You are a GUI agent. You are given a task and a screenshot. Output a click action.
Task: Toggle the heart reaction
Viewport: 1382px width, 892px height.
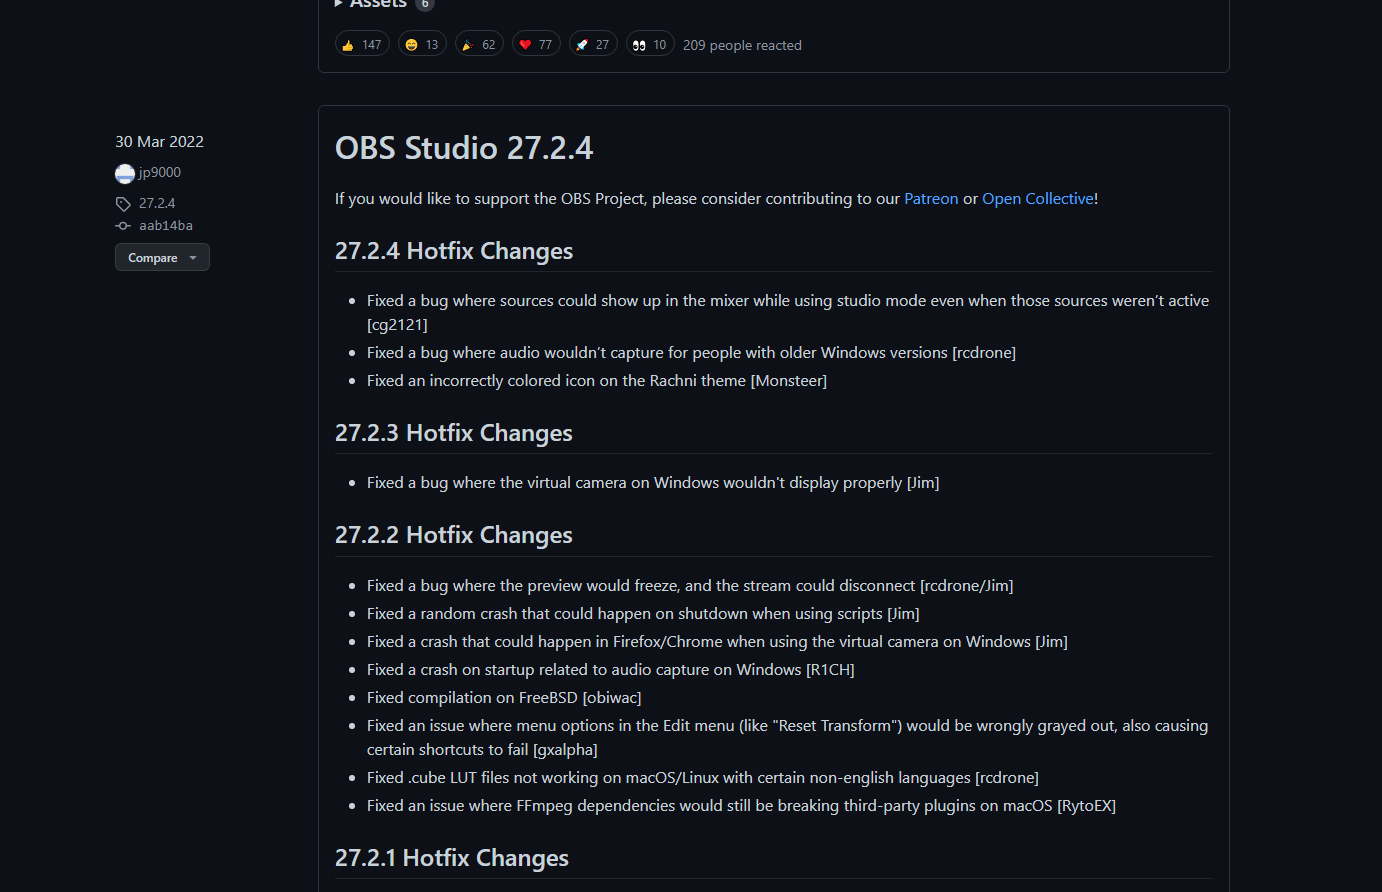(x=536, y=43)
